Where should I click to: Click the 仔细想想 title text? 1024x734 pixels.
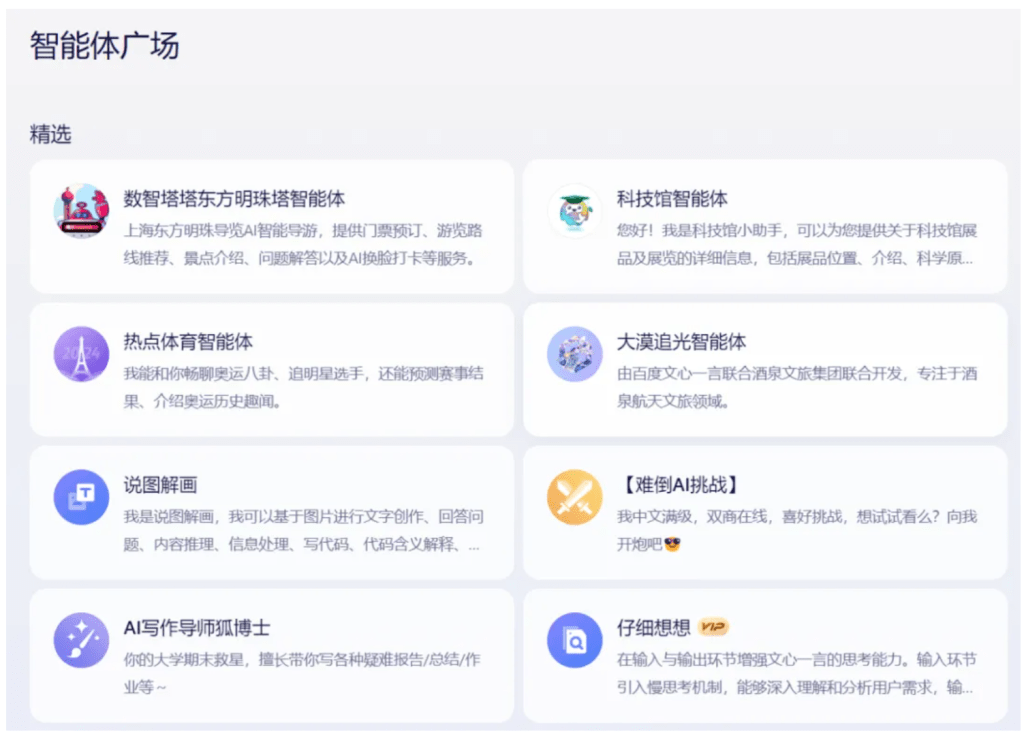tap(653, 628)
